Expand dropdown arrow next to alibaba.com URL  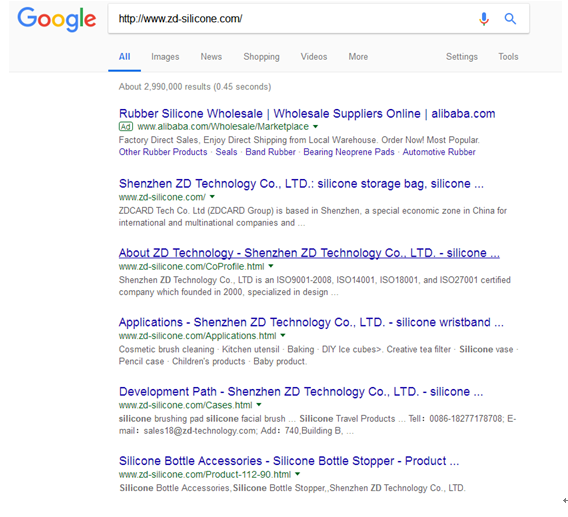point(316,126)
